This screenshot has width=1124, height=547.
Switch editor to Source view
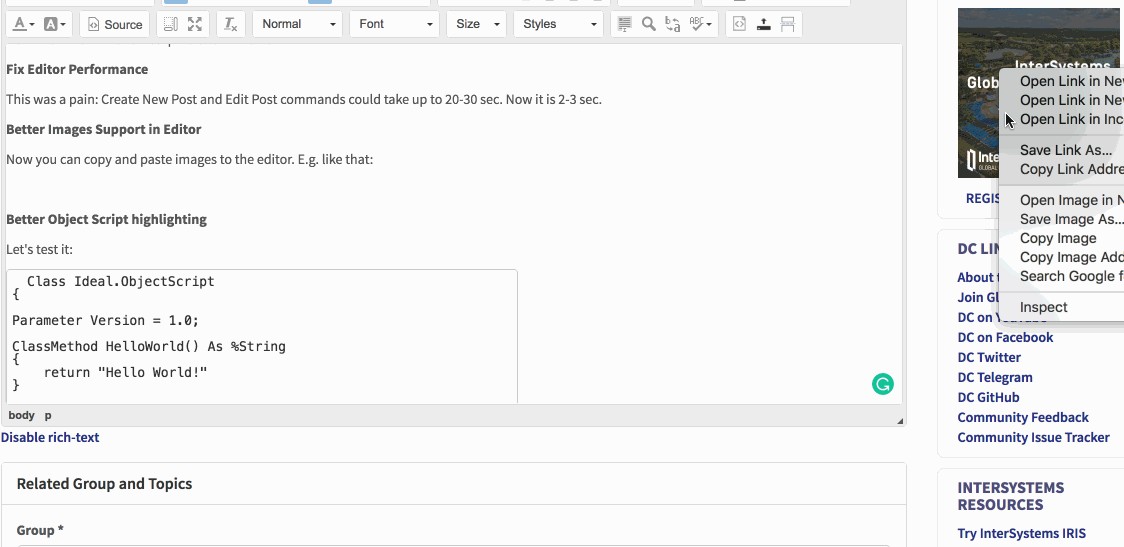[114, 24]
